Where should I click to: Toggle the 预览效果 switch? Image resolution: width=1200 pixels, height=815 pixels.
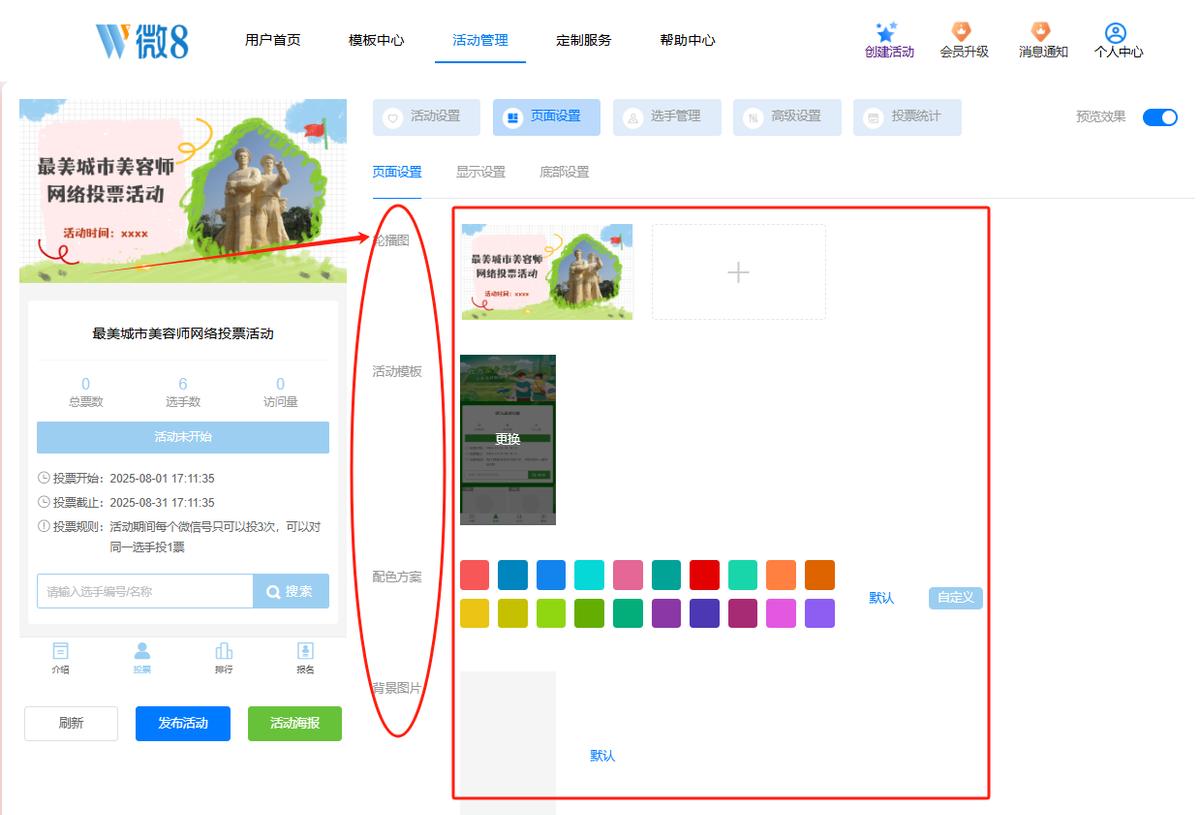1160,117
